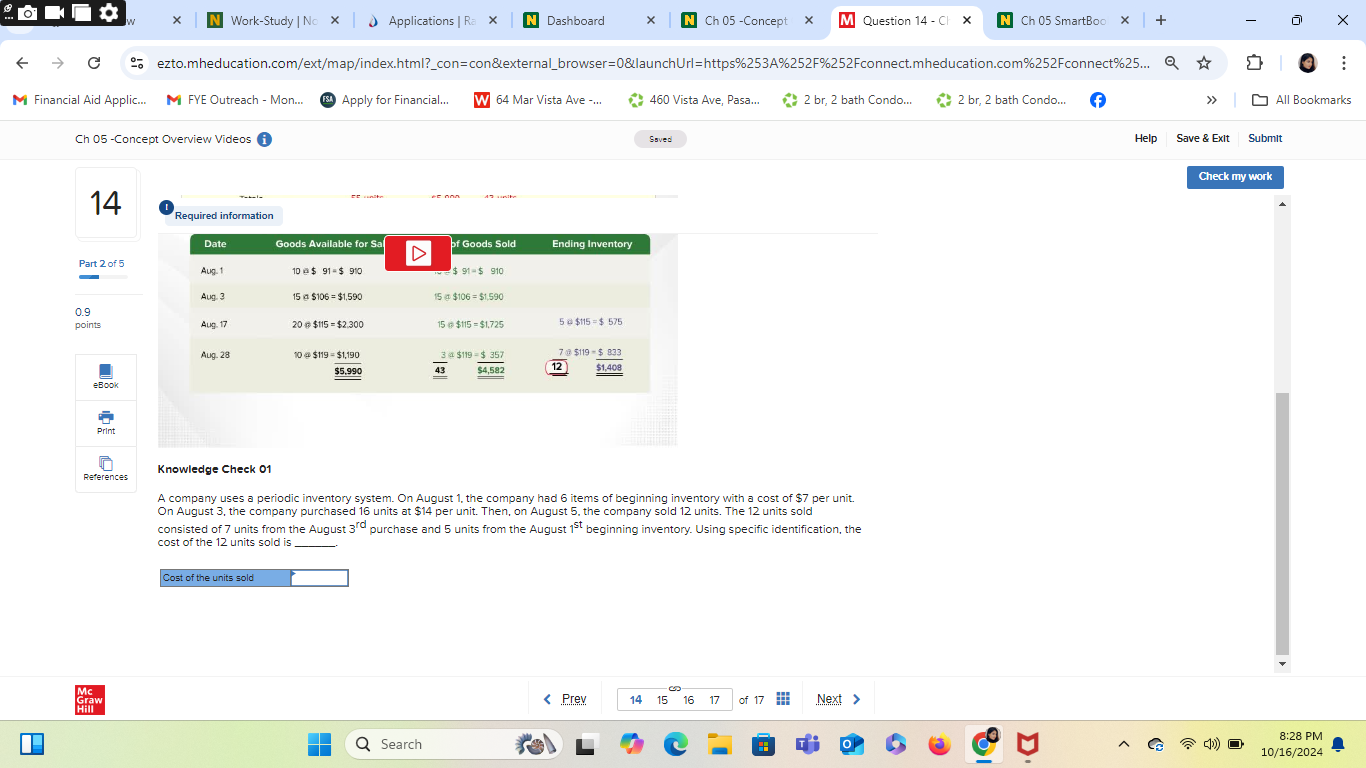The width and height of the screenshot is (1366, 768).
Task: Switch to the Ch 05 SmartBook tab
Action: [1062, 20]
